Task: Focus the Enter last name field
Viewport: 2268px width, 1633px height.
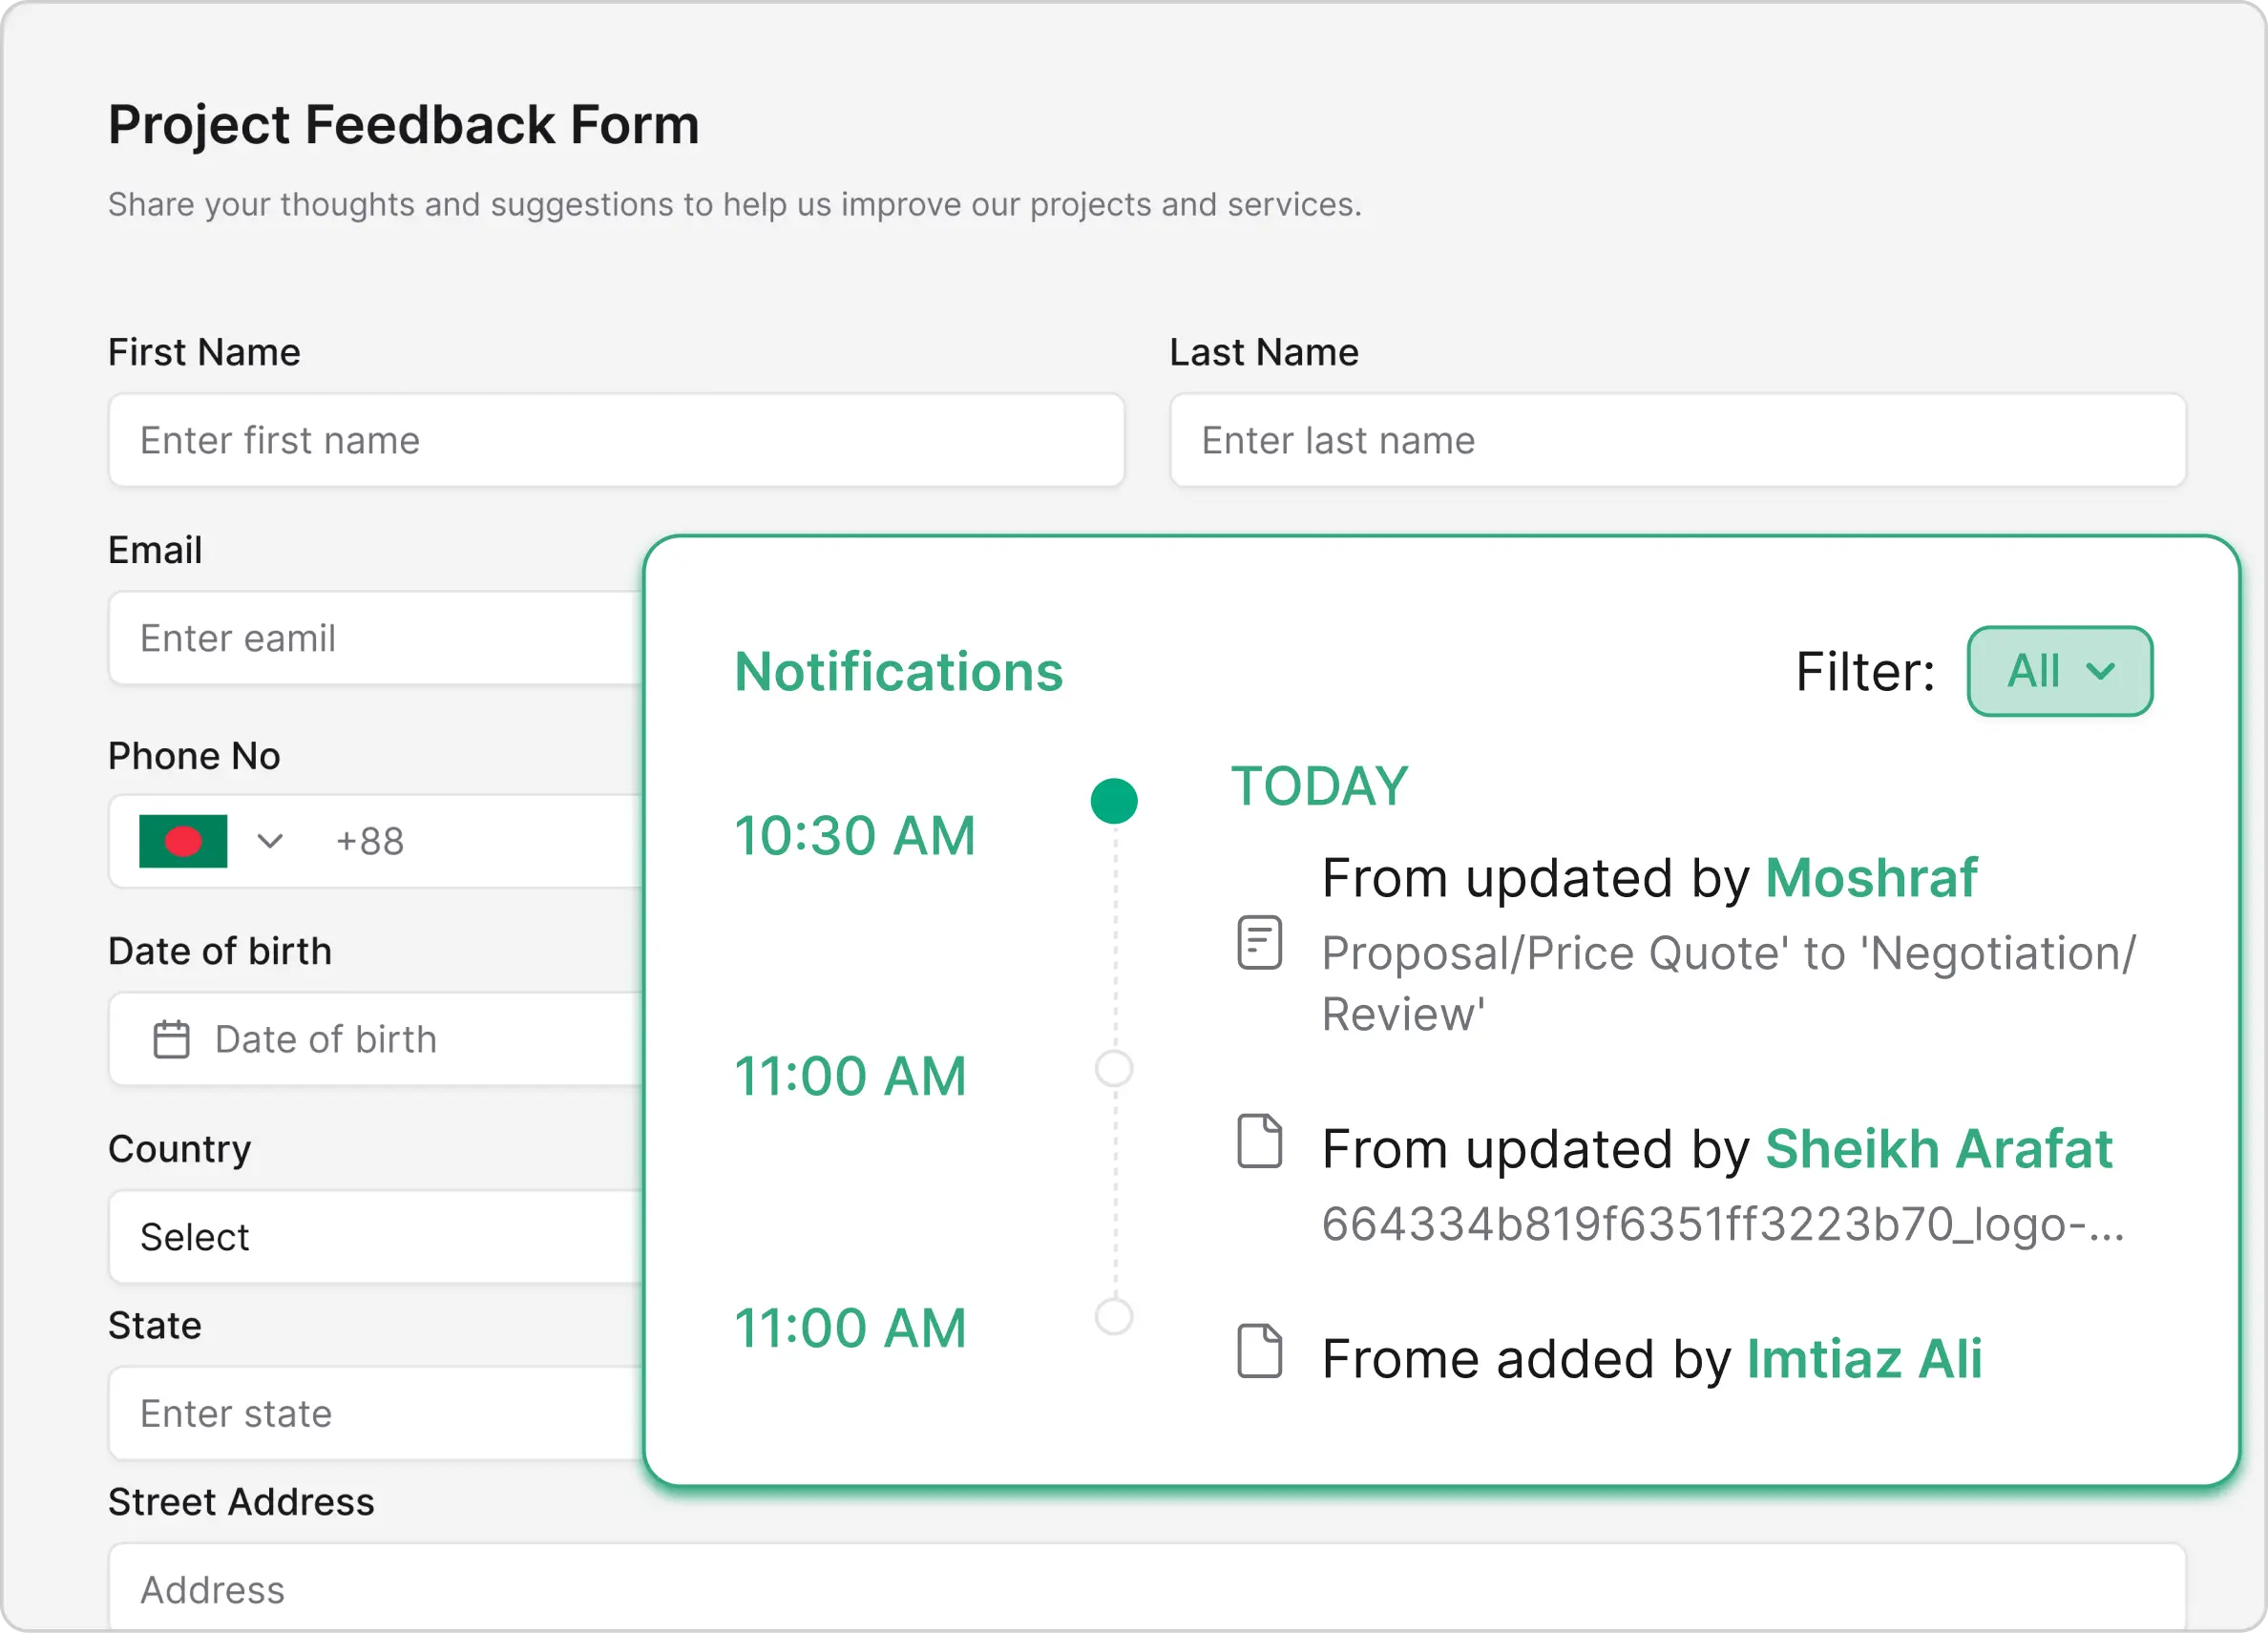Action: point(1677,440)
